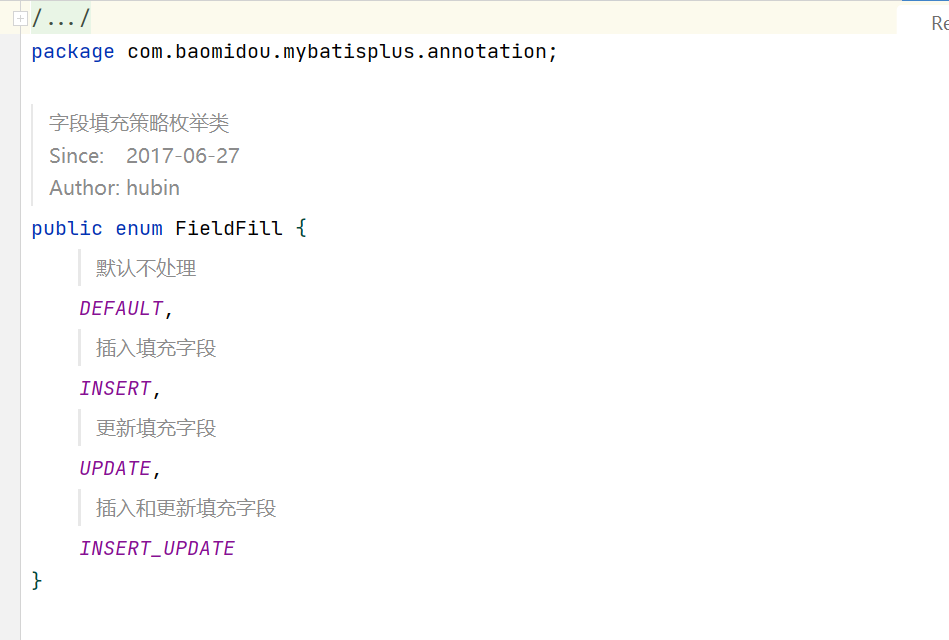949x640 pixels.
Task: Click the 默认不处理 doc comment
Action: [146, 268]
